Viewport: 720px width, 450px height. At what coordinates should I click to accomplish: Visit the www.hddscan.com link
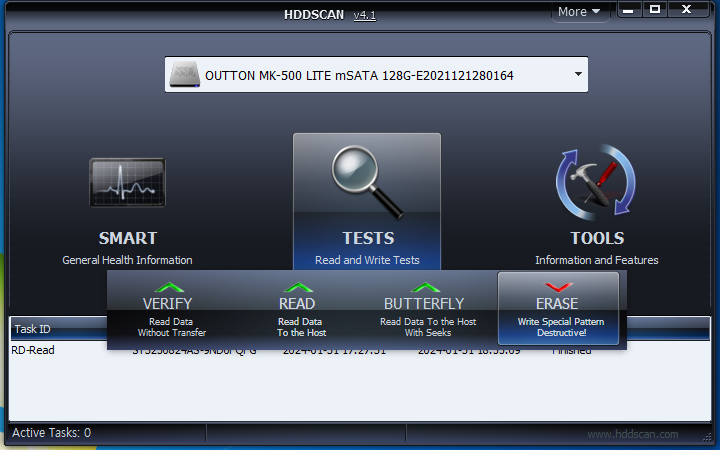click(x=632, y=434)
